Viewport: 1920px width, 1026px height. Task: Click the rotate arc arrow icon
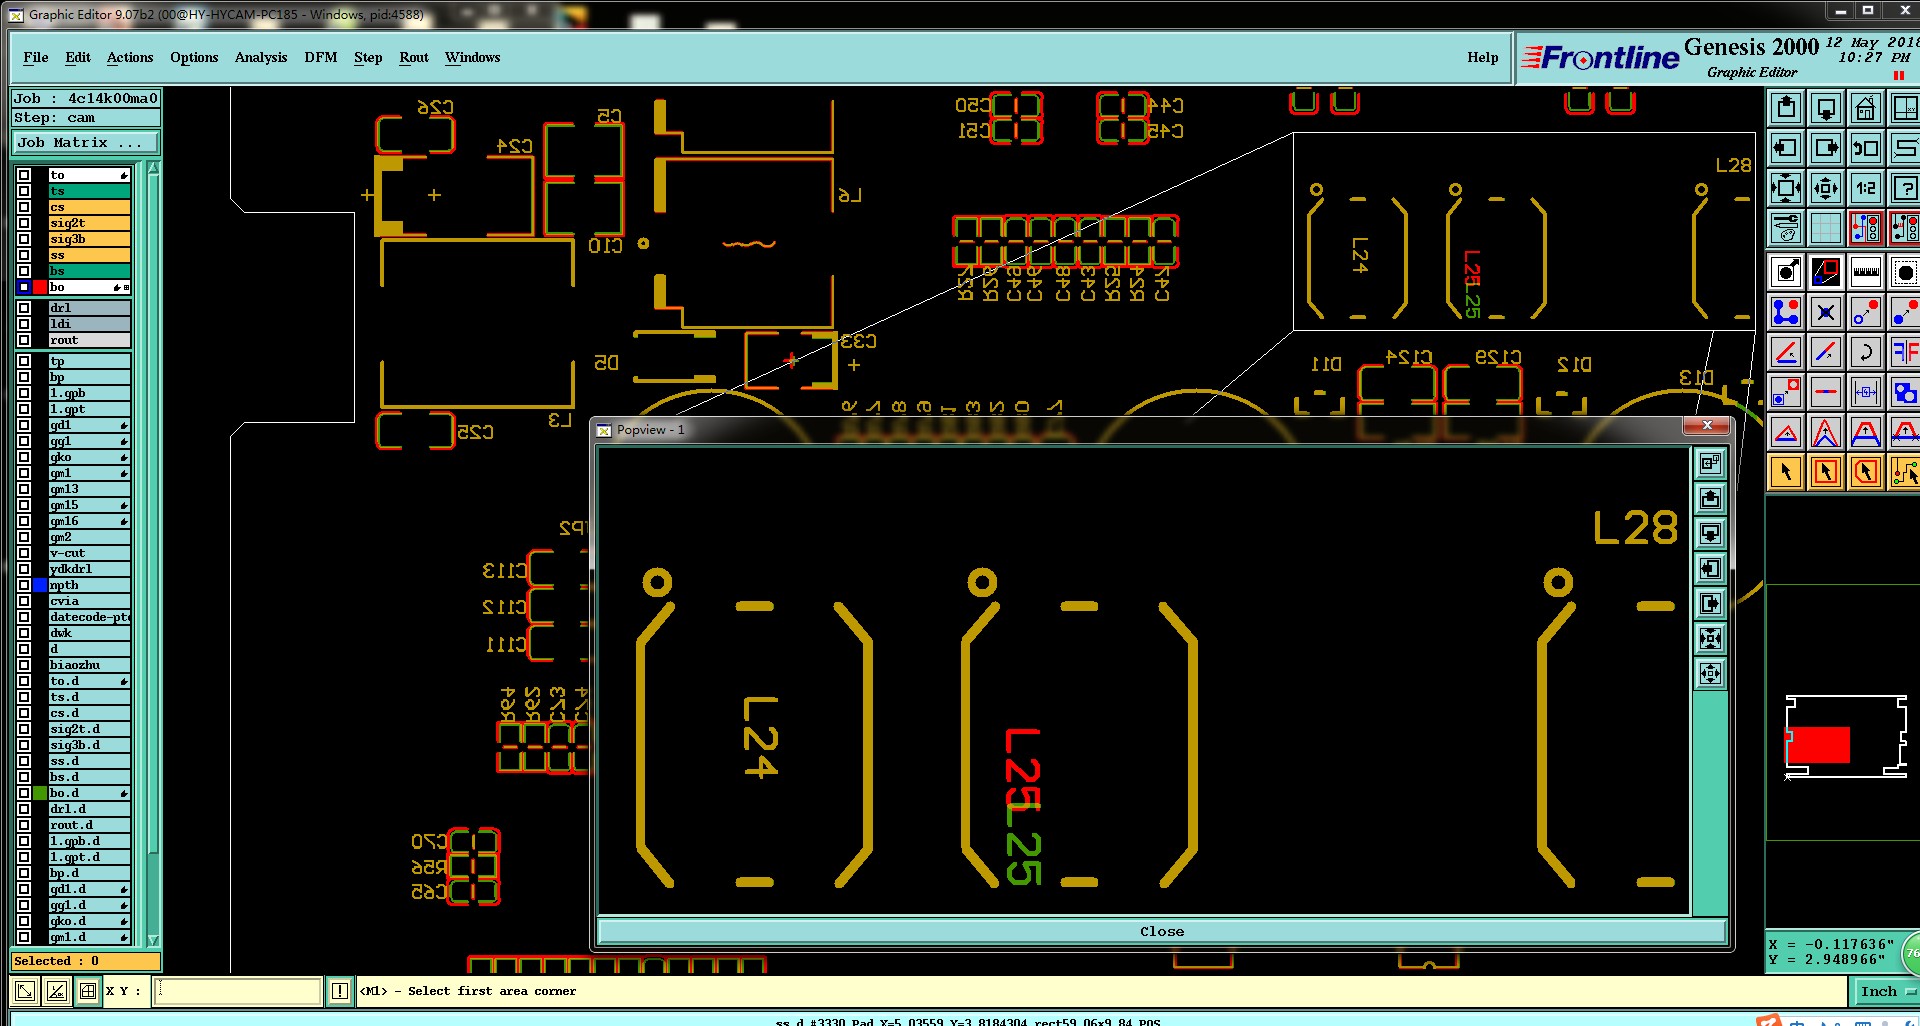pos(1865,352)
